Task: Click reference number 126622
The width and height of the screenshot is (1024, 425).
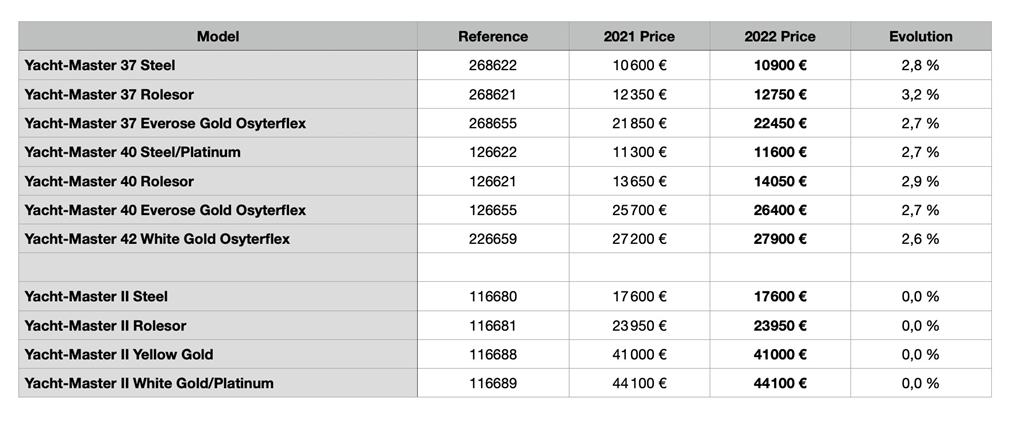Action: [x=493, y=152]
